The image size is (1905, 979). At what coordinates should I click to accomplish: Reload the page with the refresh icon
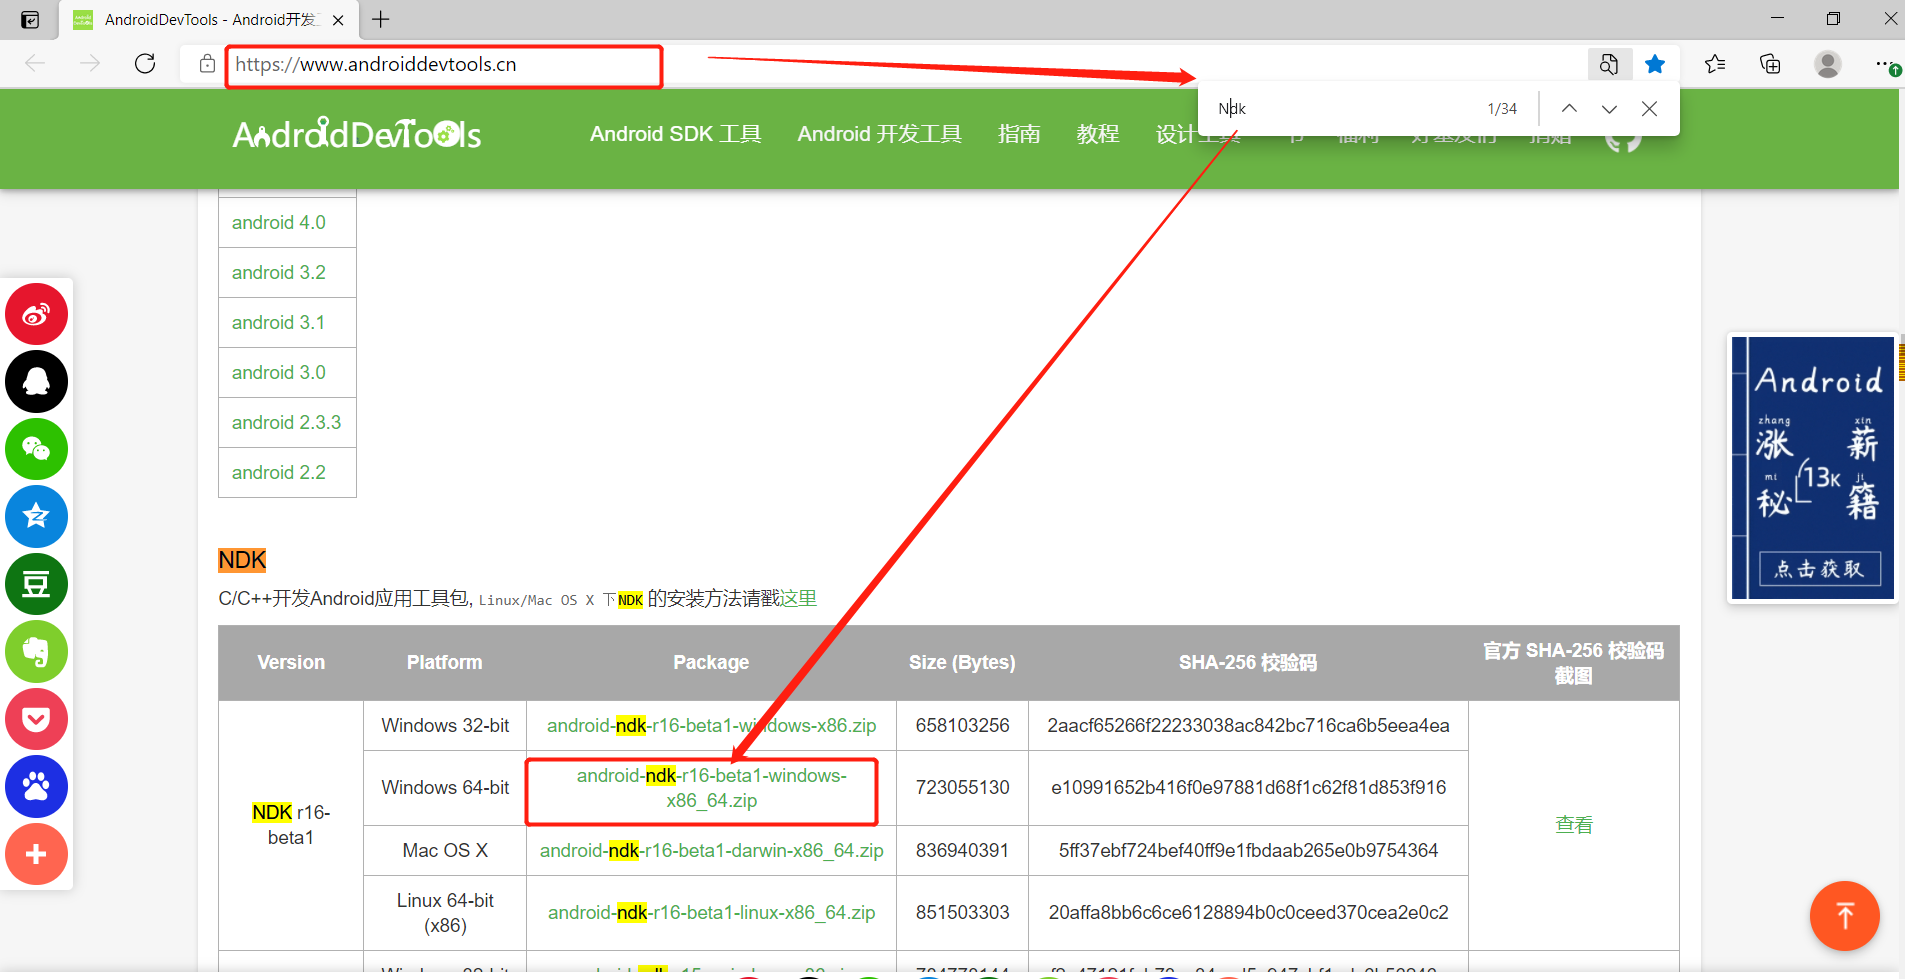(x=145, y=63)
